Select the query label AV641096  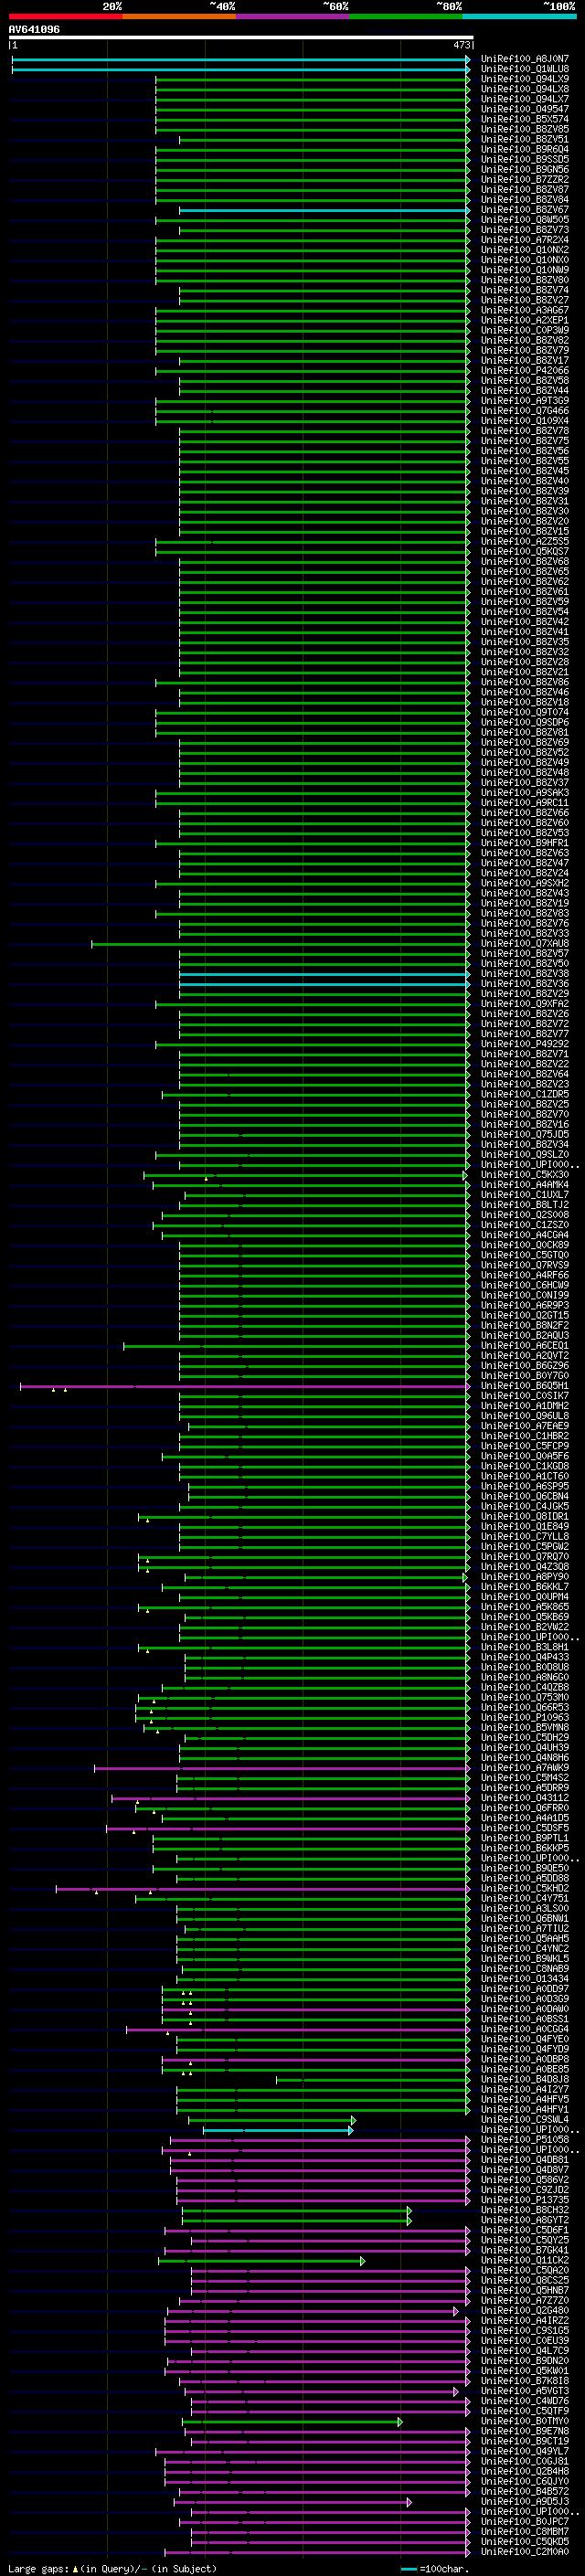tap(34, 29)
